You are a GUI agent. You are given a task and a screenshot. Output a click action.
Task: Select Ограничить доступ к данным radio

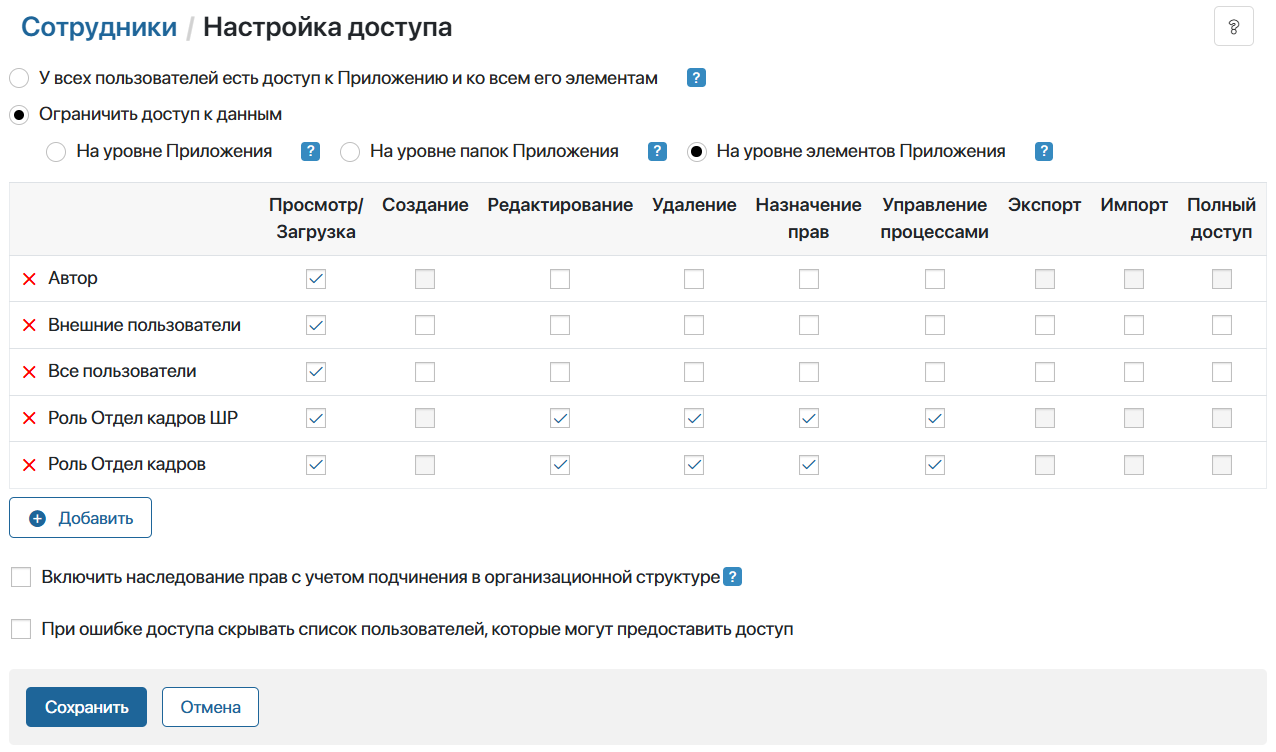18,115
